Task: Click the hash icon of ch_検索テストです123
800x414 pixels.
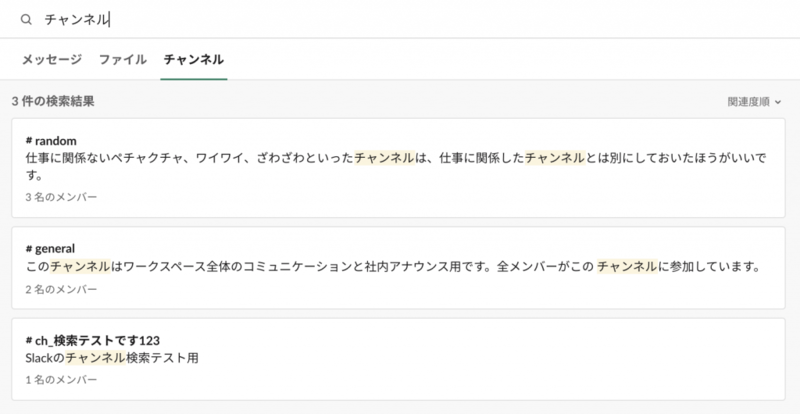Action: 29,340
